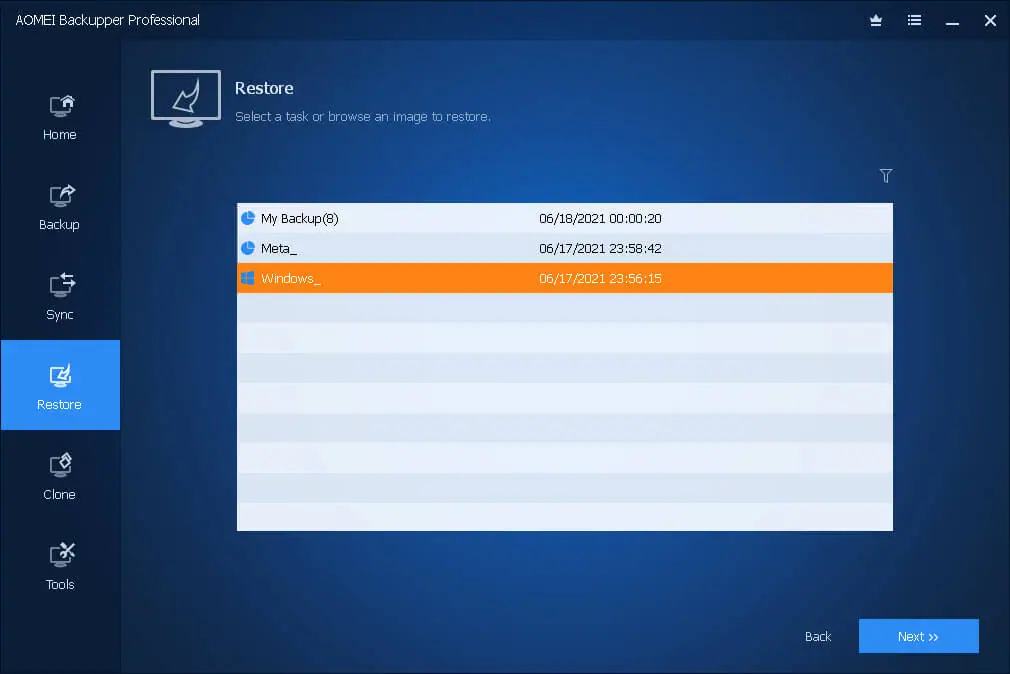Open the Sync section
The height and width of the screenshot is (674, 1010).
pyautogui.click(x=60, y=297)
